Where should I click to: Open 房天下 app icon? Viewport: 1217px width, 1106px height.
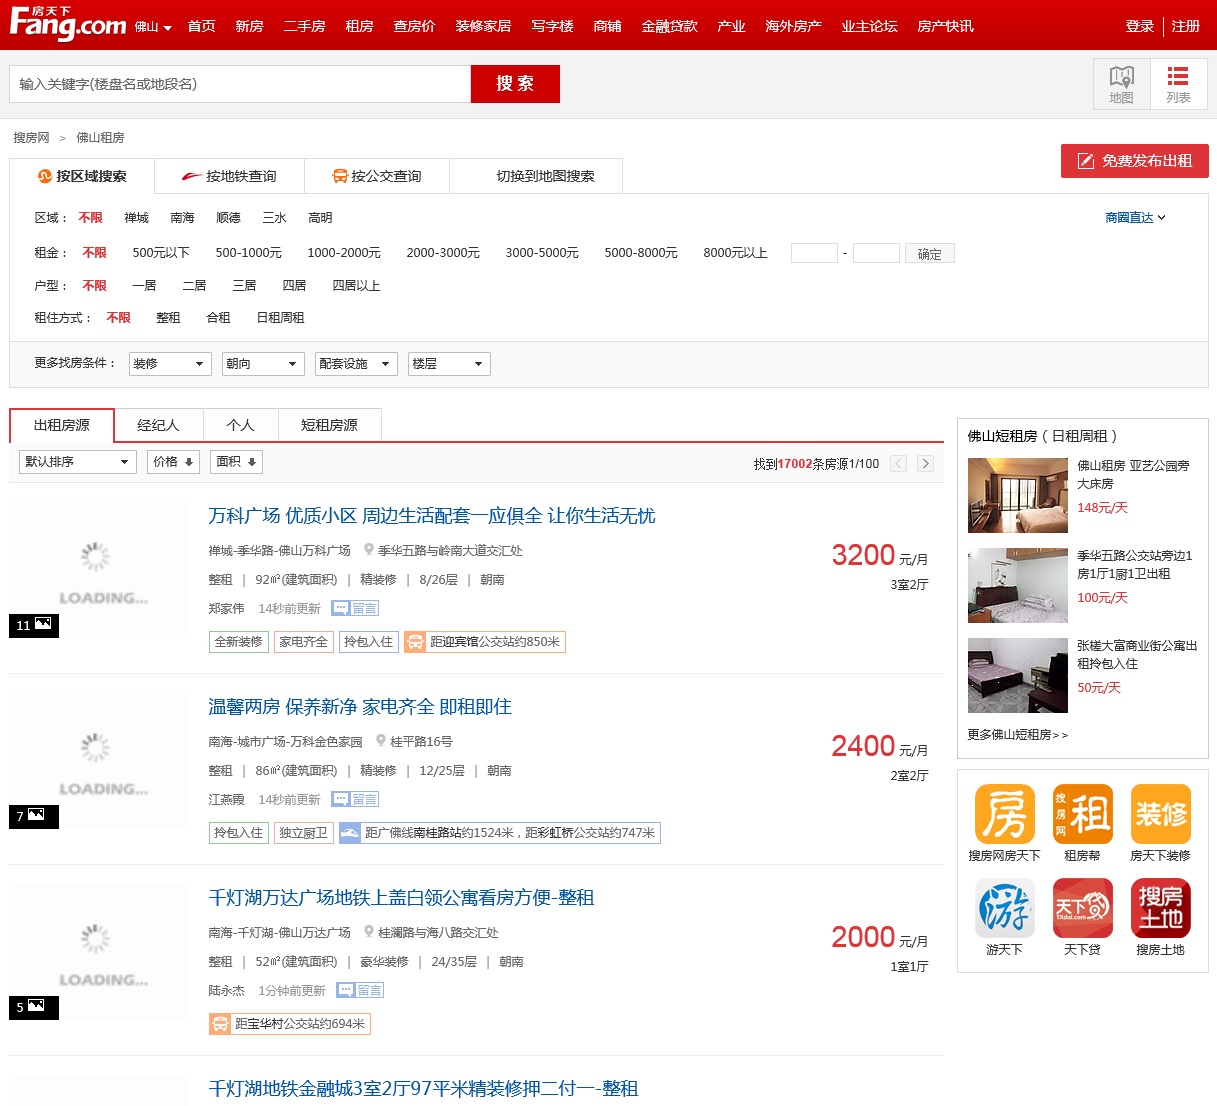1004,814
